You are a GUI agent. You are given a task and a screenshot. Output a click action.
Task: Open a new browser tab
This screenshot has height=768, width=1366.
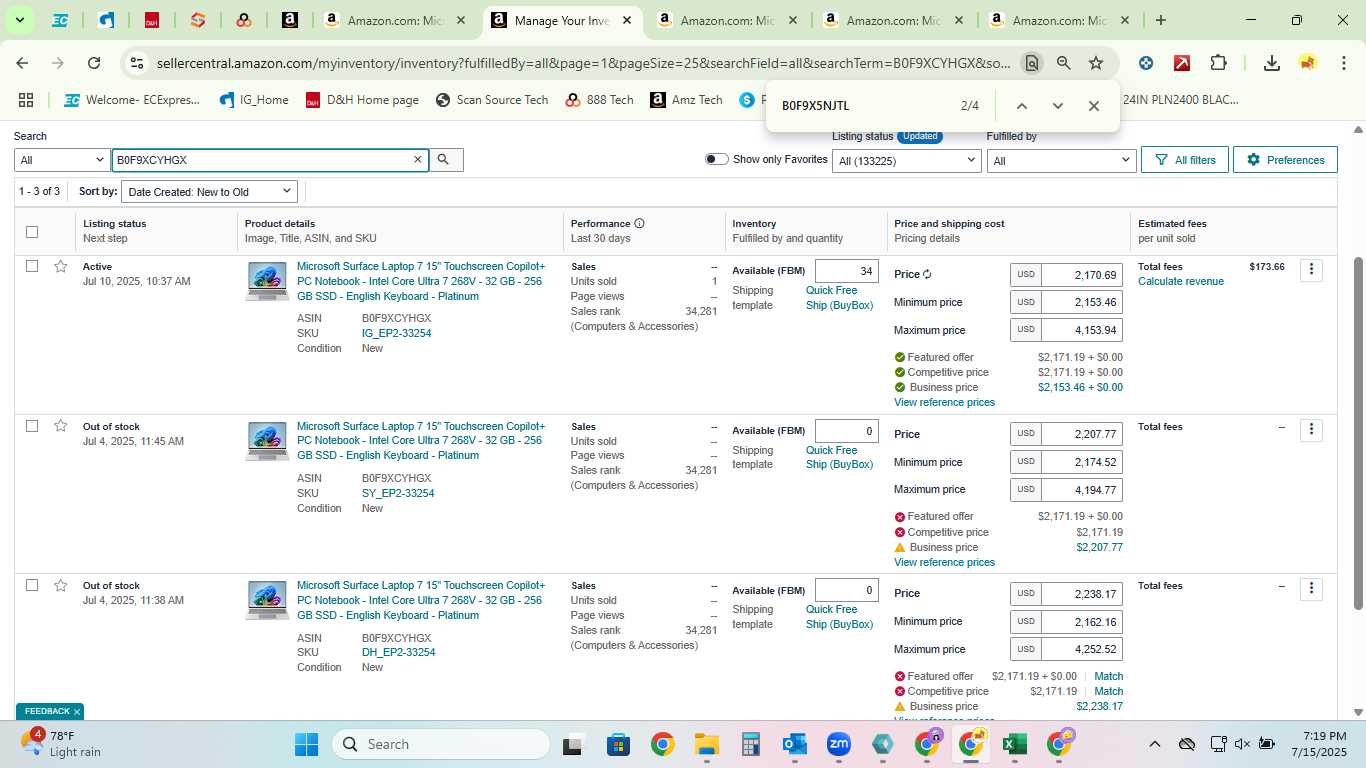click(x=1160, y=20)
